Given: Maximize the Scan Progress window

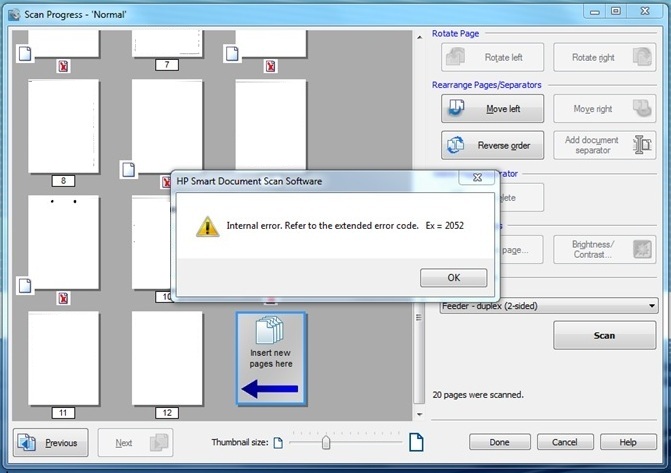Looking at the screenshot, I should 616,12.
